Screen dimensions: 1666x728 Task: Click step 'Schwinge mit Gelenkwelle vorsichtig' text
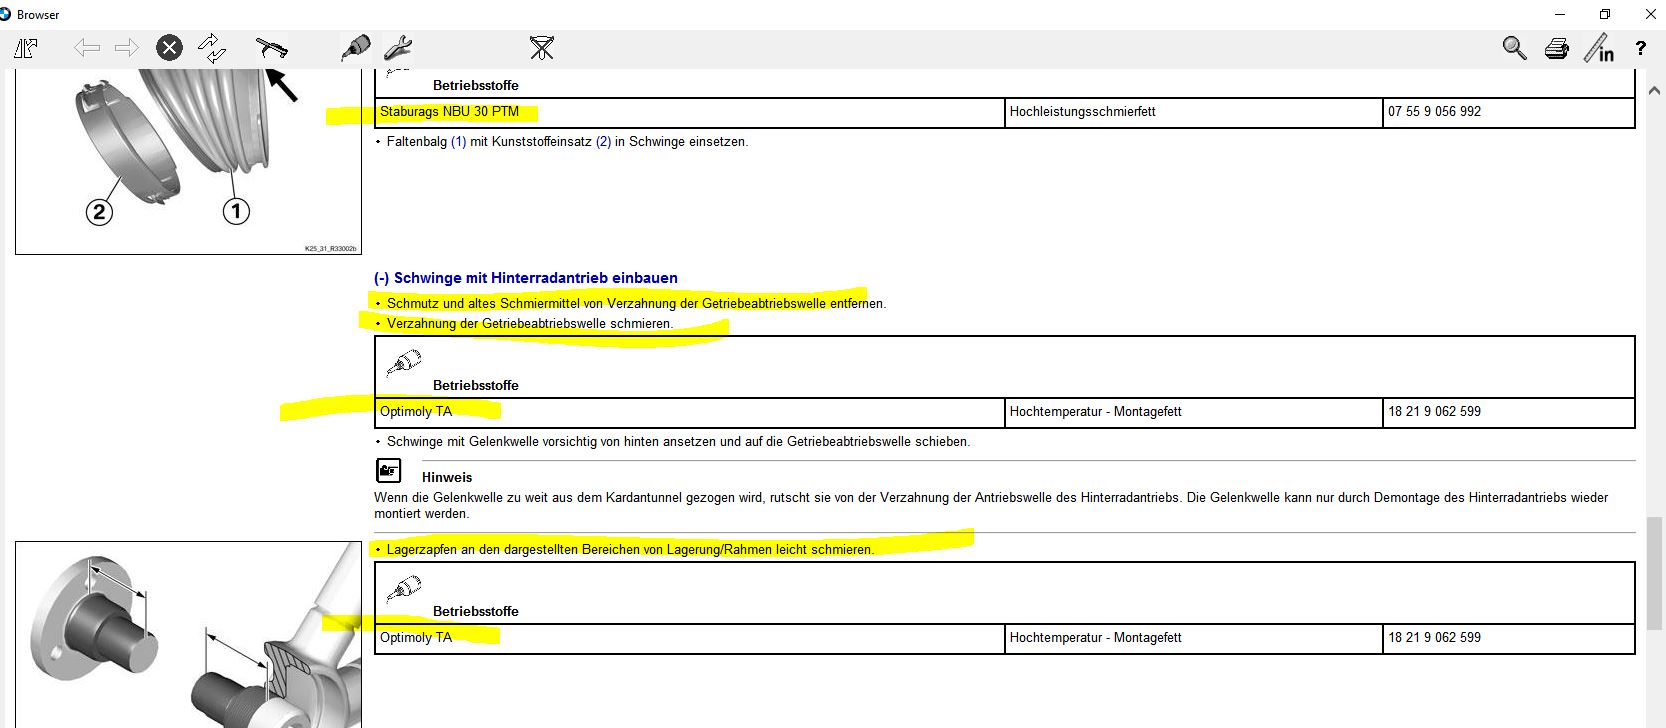678,442
